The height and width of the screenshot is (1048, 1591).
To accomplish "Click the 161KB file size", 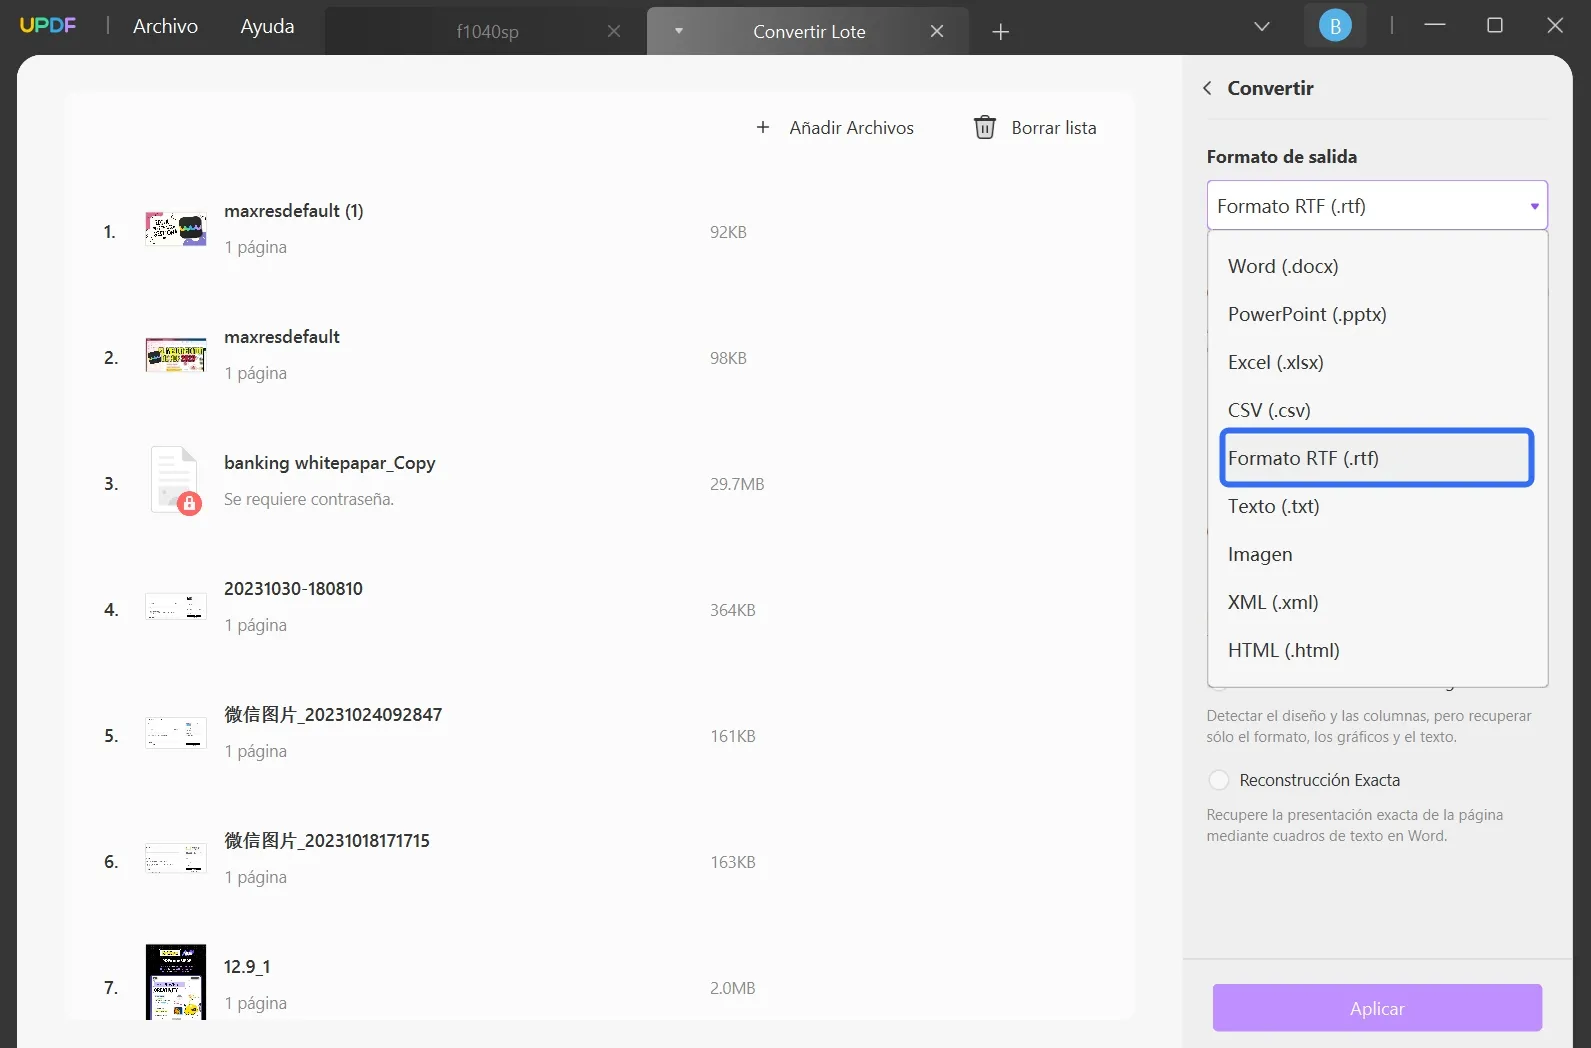I will tap(733, 736).
